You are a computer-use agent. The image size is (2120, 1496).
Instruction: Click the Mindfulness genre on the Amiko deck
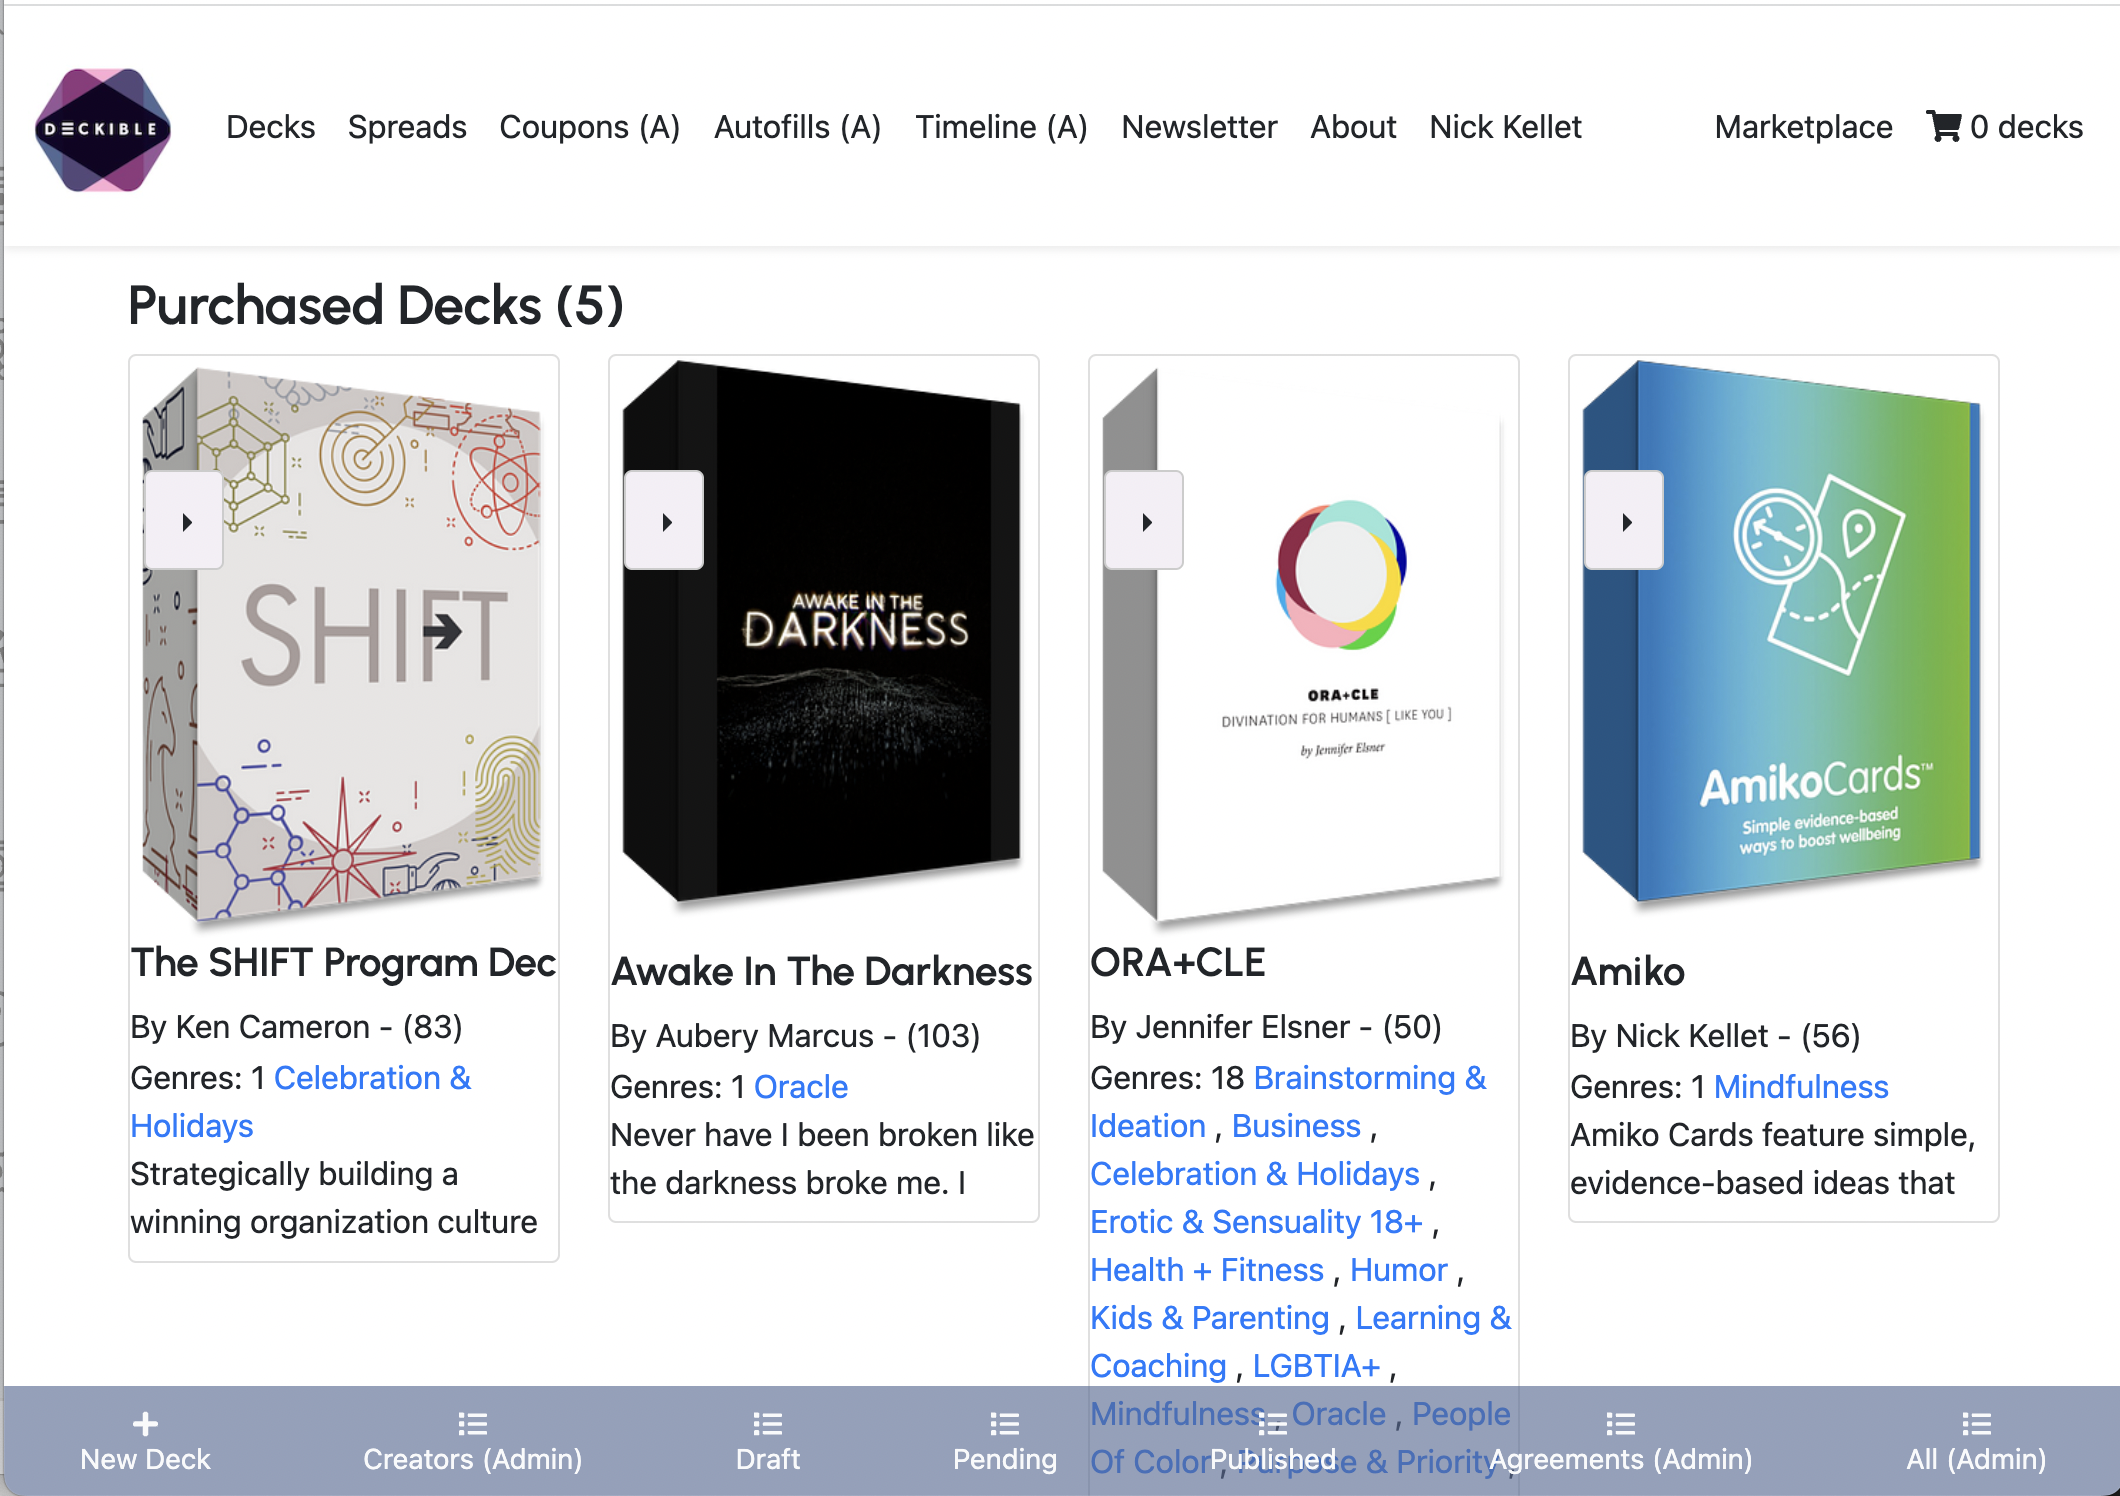(x=1800, y=1087)
